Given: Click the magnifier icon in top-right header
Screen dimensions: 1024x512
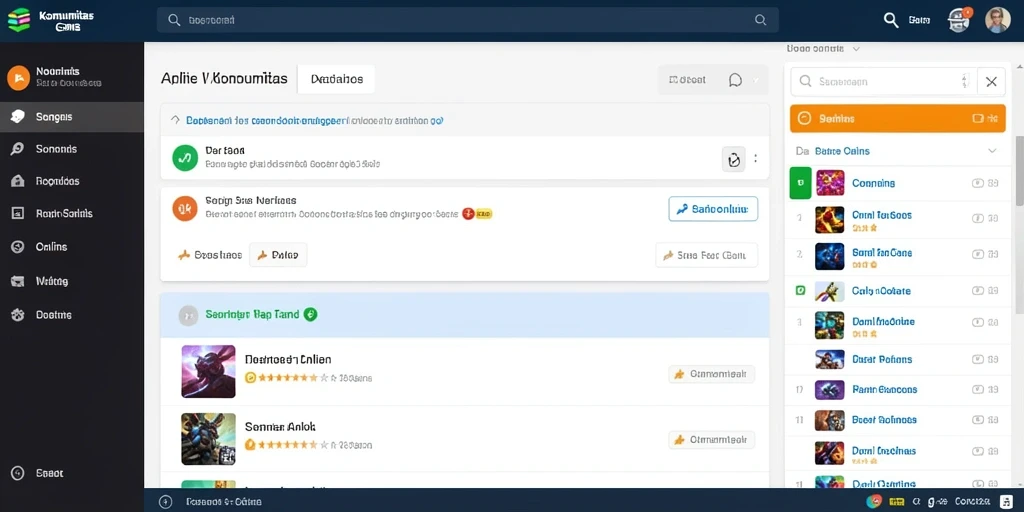Looking at the screenshot, I should click(x=891, y=20).
